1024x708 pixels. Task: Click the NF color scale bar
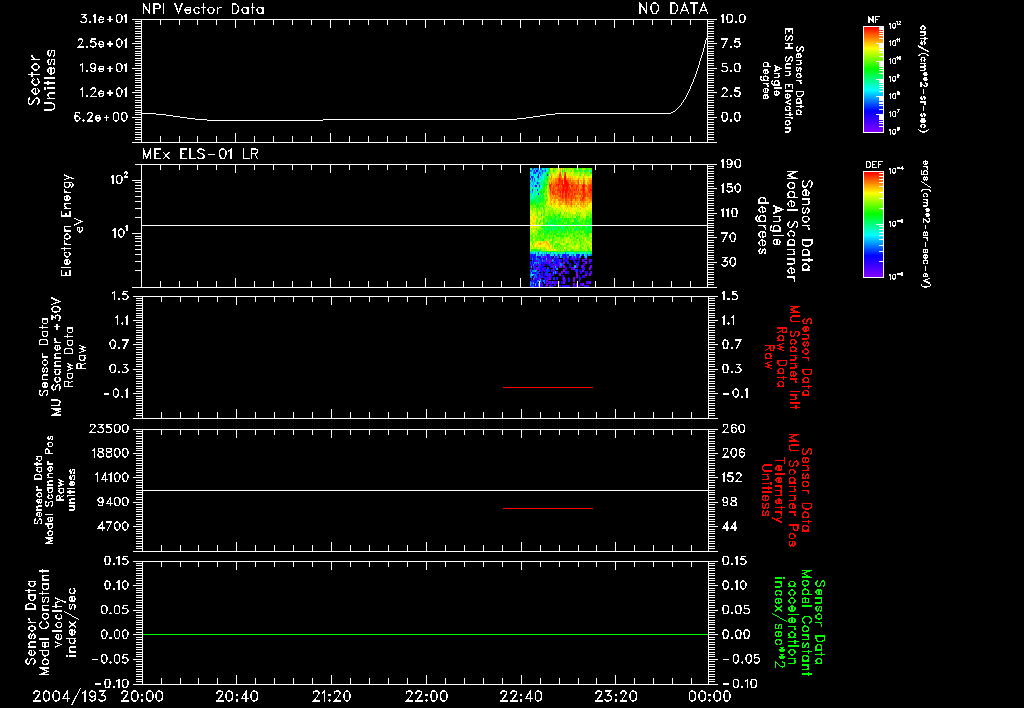point(873,79)
